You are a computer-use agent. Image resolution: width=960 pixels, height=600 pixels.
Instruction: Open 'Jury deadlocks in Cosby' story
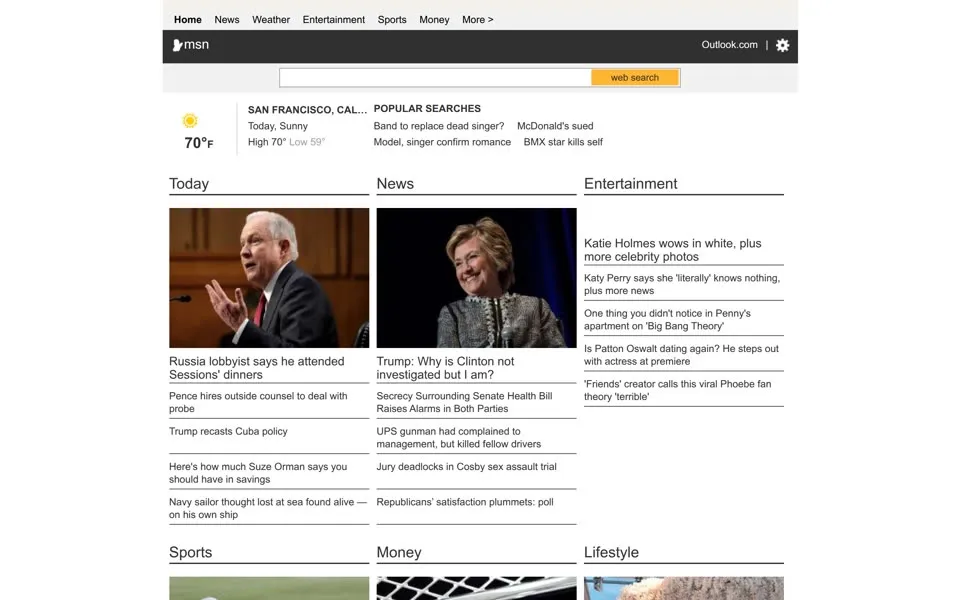(x=467, y=467)
